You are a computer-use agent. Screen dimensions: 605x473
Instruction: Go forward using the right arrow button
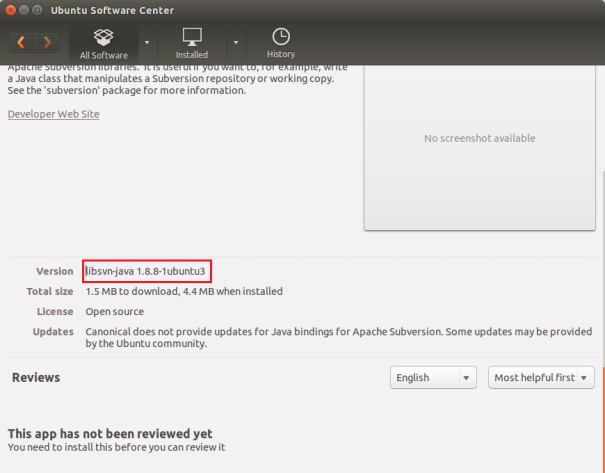tap(47, 42)
